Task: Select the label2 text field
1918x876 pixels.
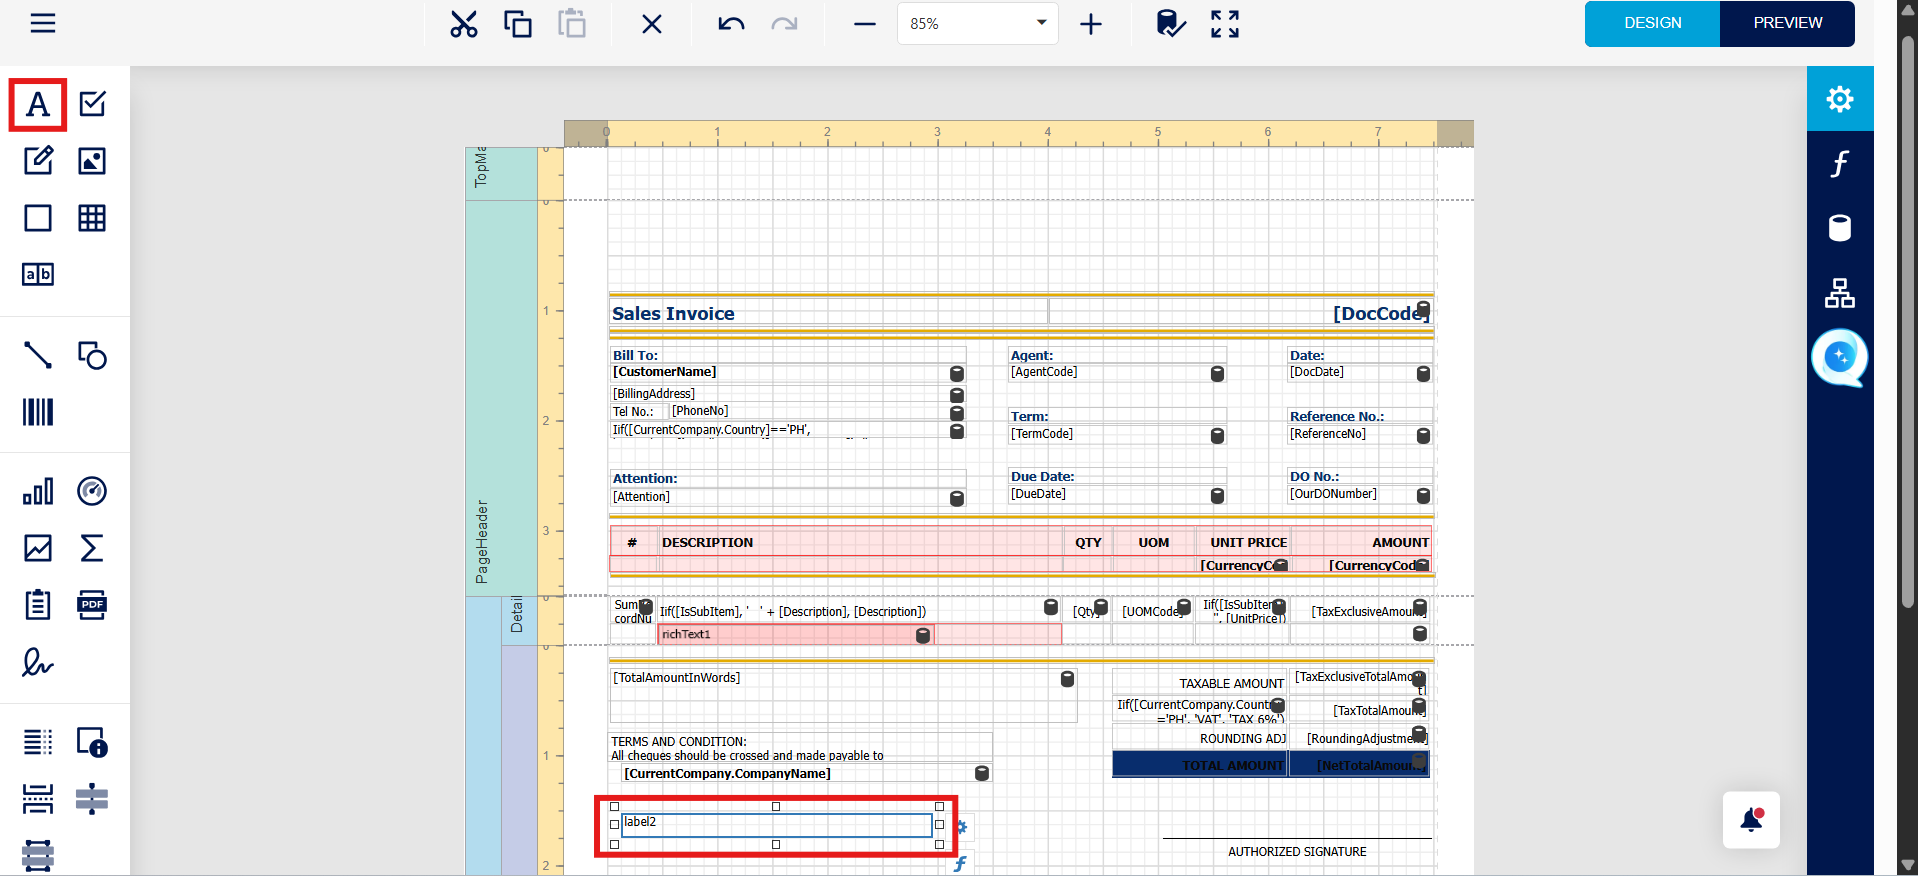Action: click(x=776, y=824)
